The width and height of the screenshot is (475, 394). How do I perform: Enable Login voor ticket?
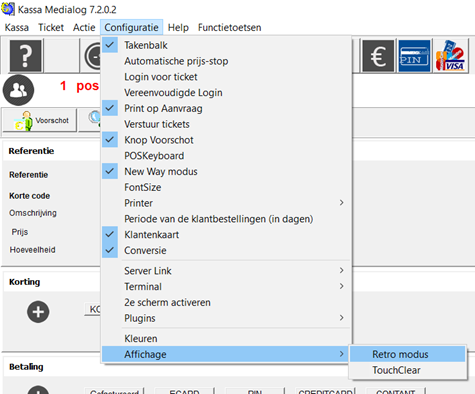click(x=226, y=77)
